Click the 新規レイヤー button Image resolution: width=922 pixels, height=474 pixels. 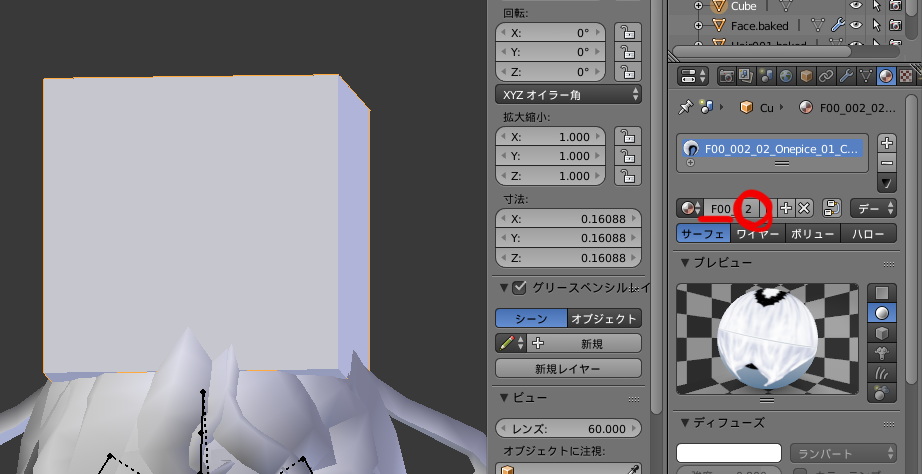click(x=568, y=369)
